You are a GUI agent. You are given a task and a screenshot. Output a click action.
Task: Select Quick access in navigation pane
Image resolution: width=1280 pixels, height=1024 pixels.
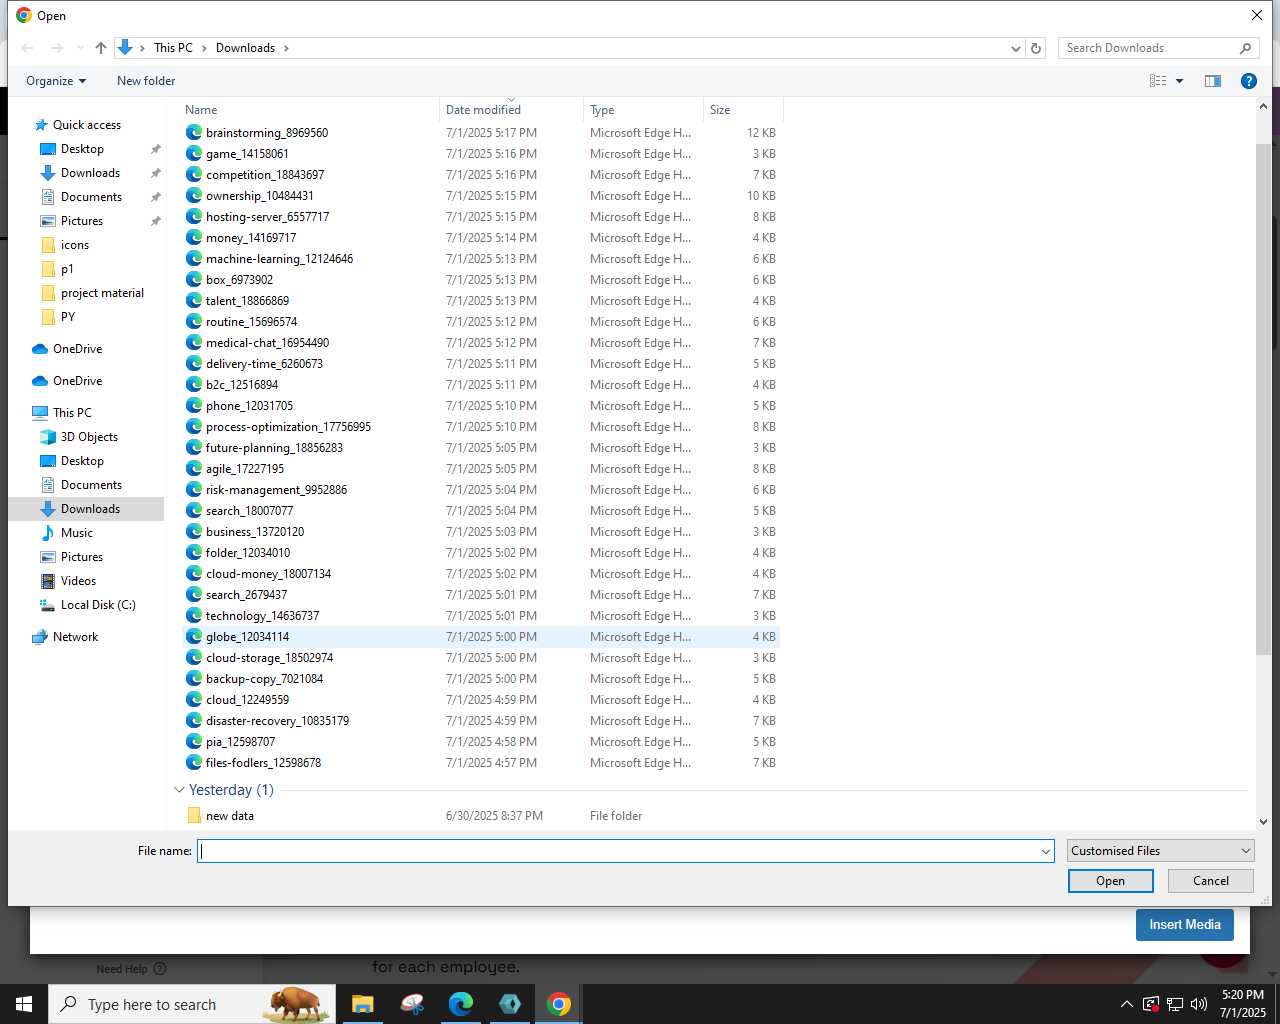click(87, 125)
